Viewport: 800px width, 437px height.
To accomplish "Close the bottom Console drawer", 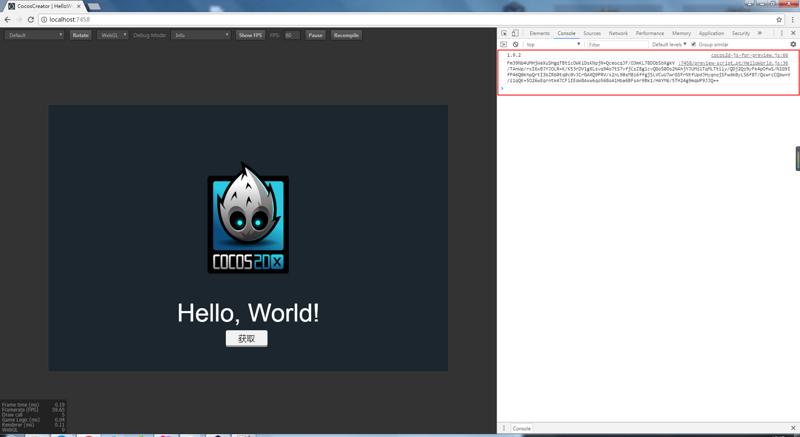I will (793, 428).
